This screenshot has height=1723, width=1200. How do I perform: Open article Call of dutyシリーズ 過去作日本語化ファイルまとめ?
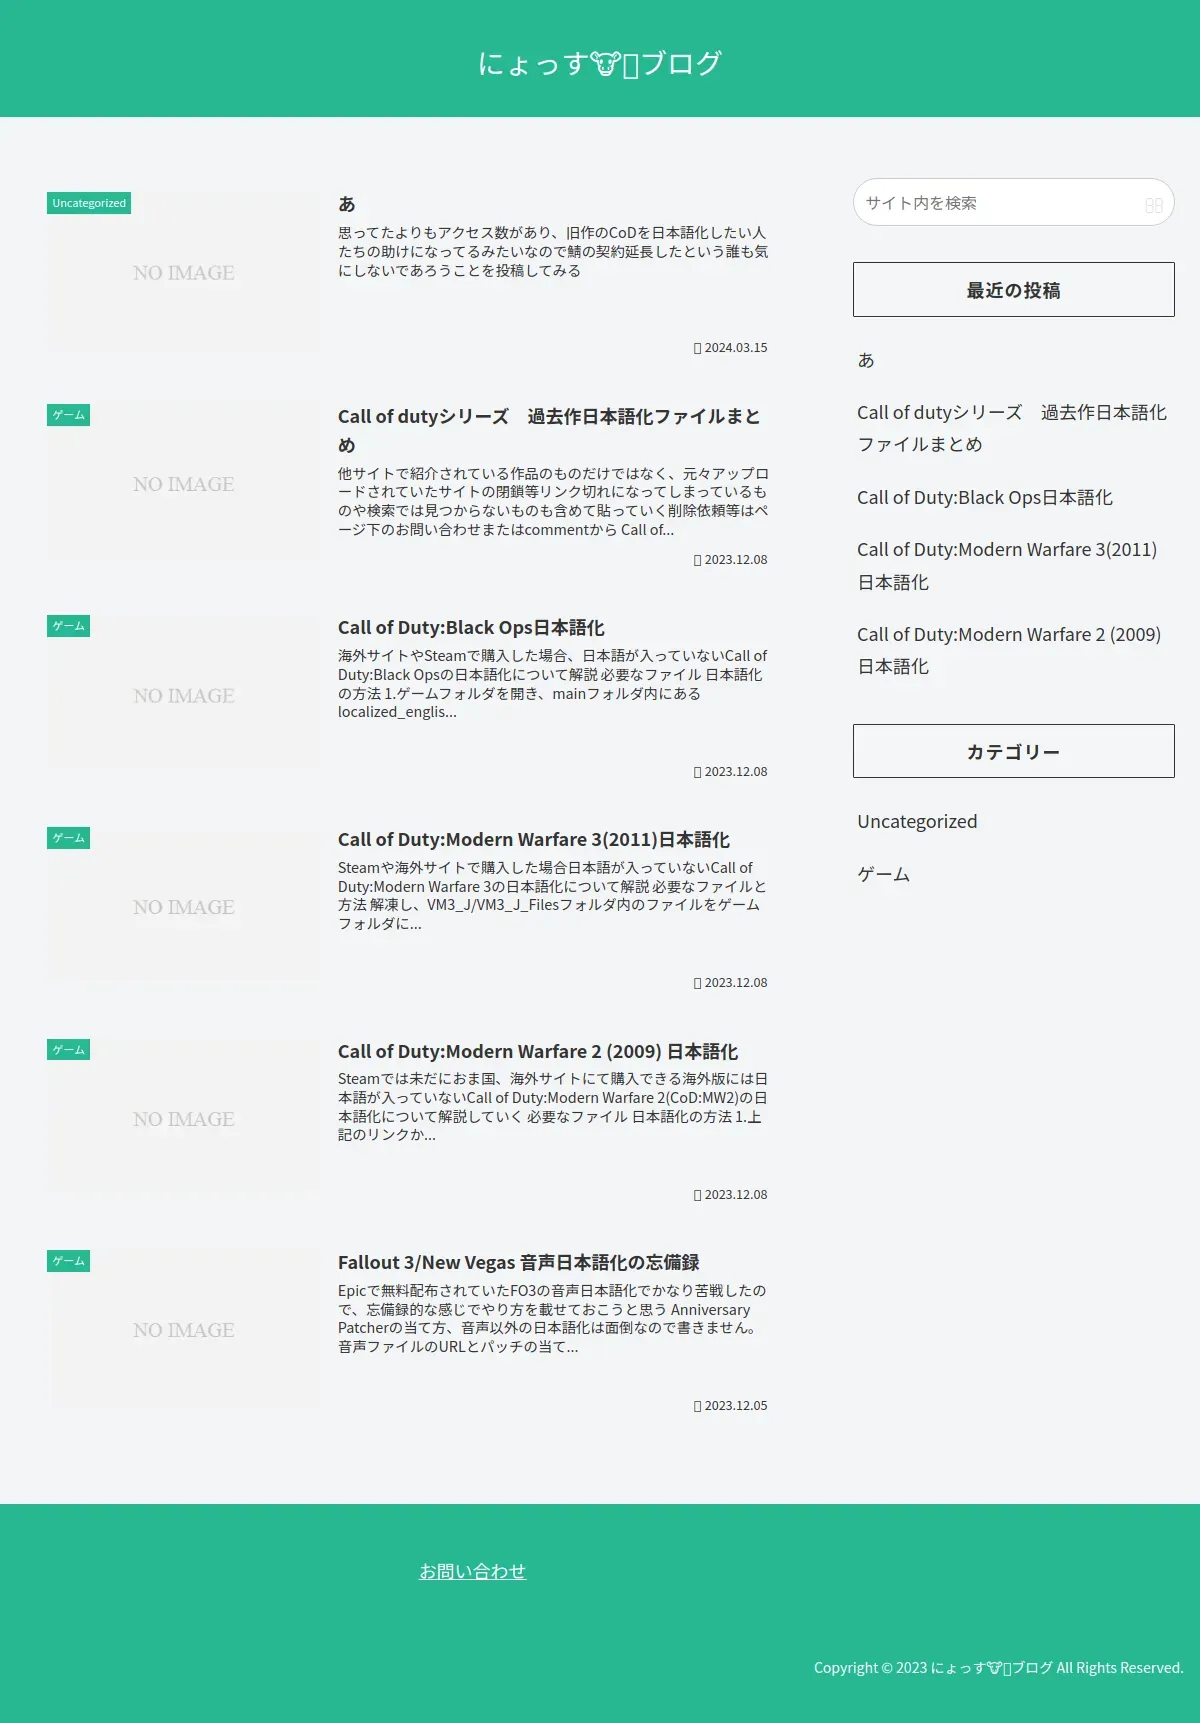[550, 430]
